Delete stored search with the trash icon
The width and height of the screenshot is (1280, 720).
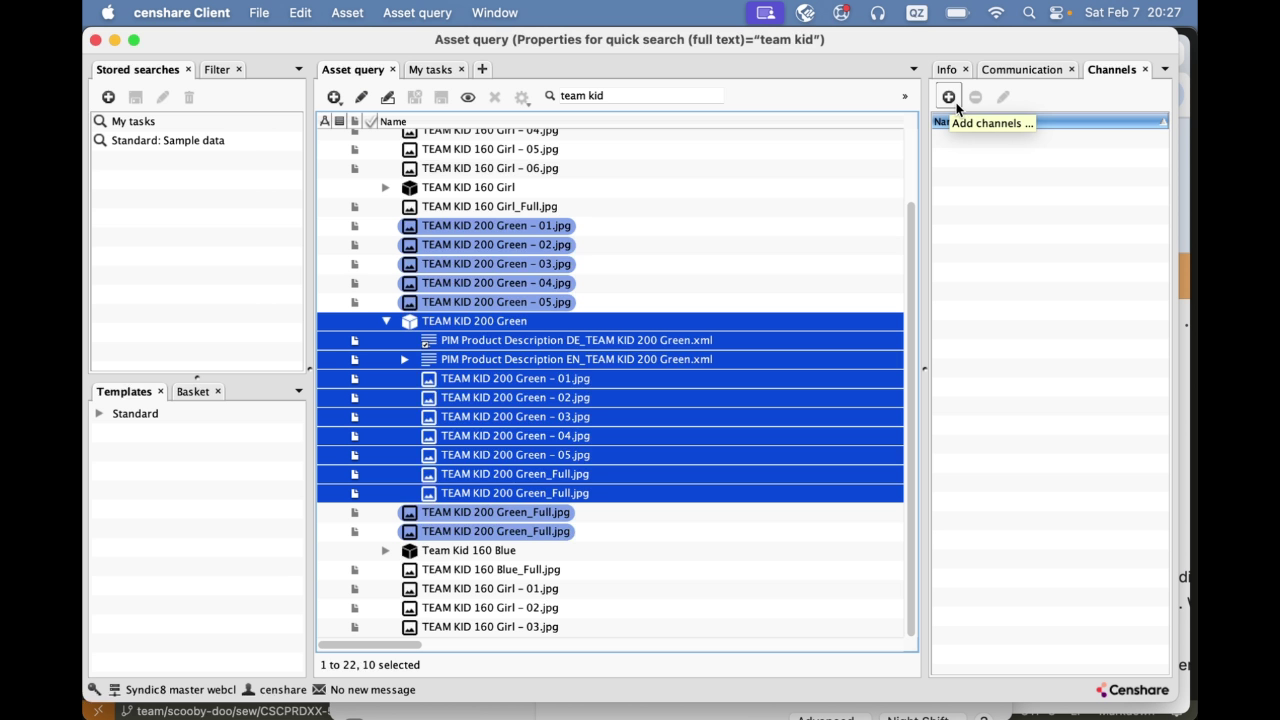[188, 97]
